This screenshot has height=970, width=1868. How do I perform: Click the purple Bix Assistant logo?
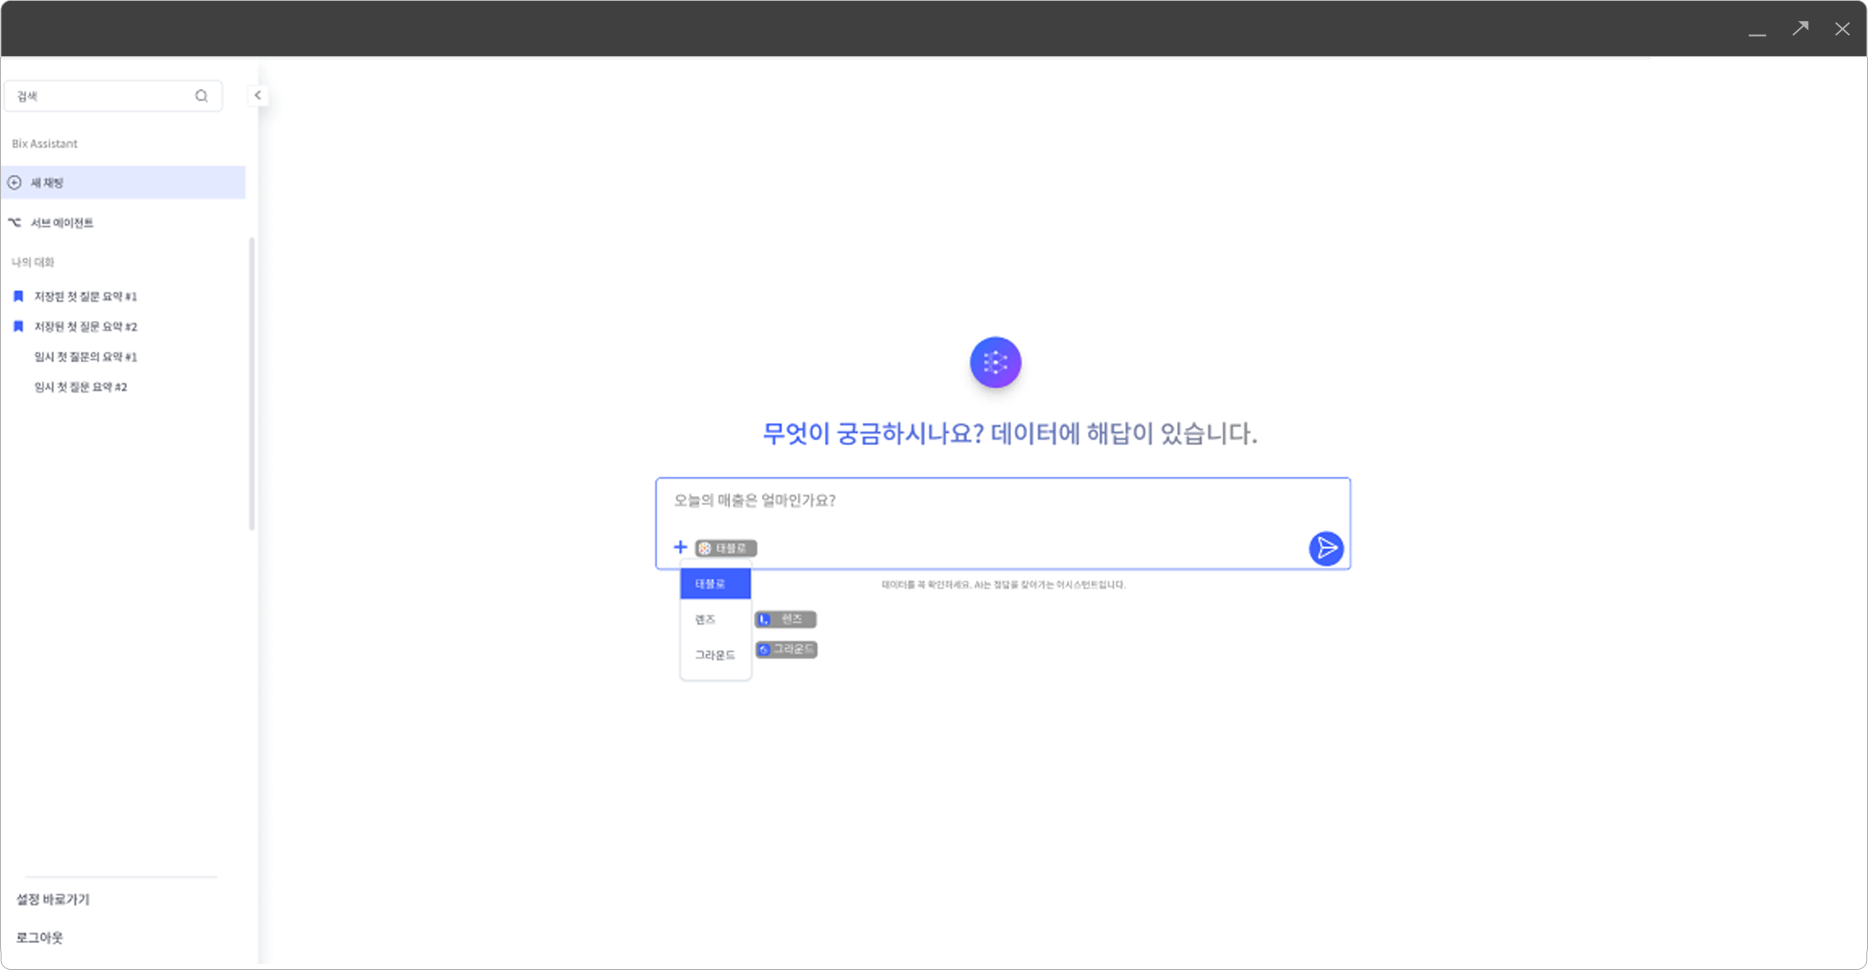995,362
